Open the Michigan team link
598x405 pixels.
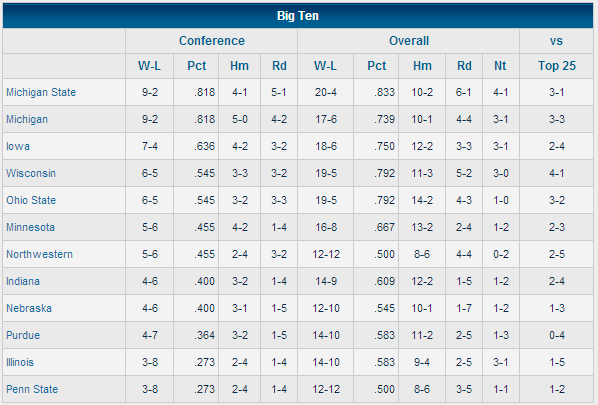point(27,119)
